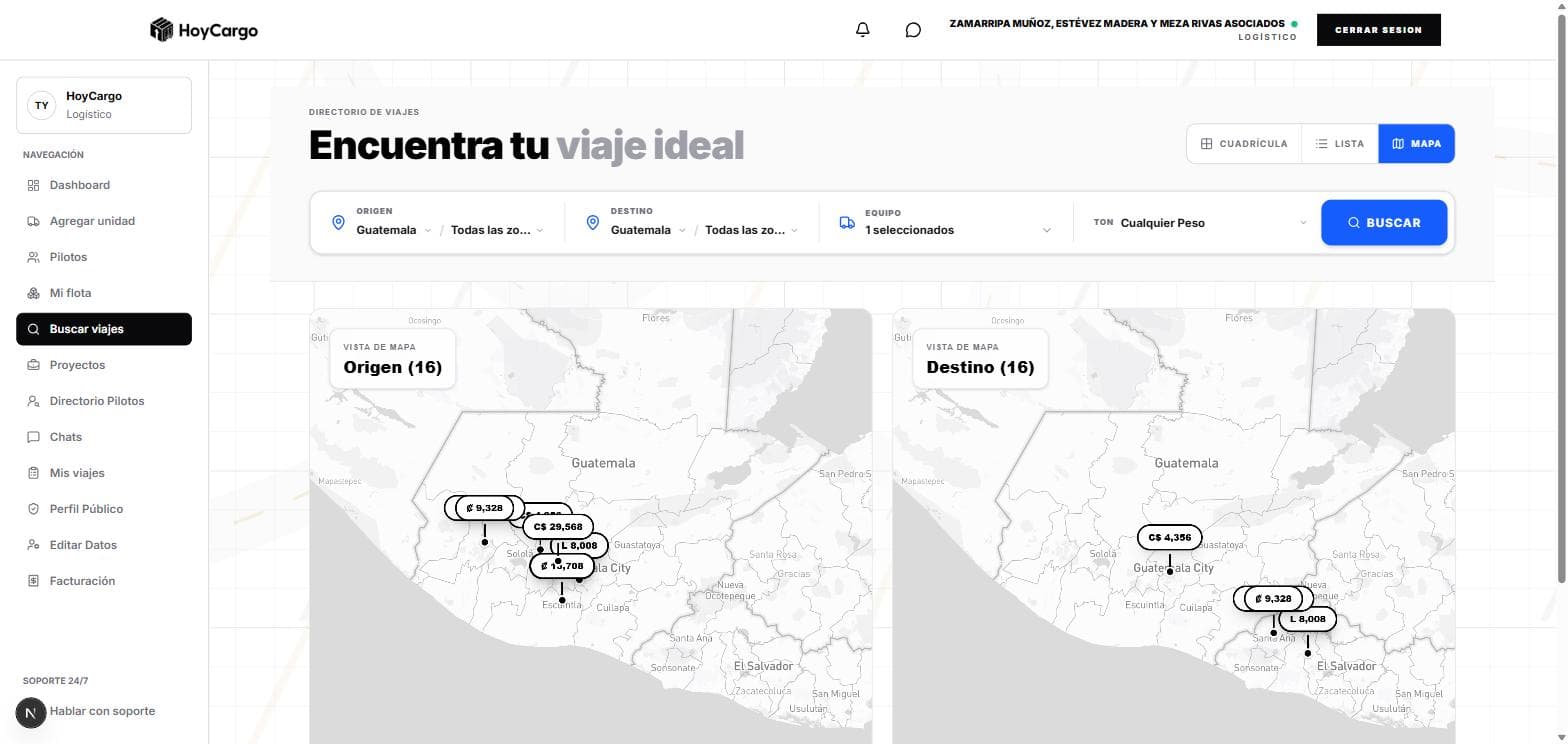Click the Editar Datos user-edit icon
The image size is (1568, 744).
coord(33,545)
